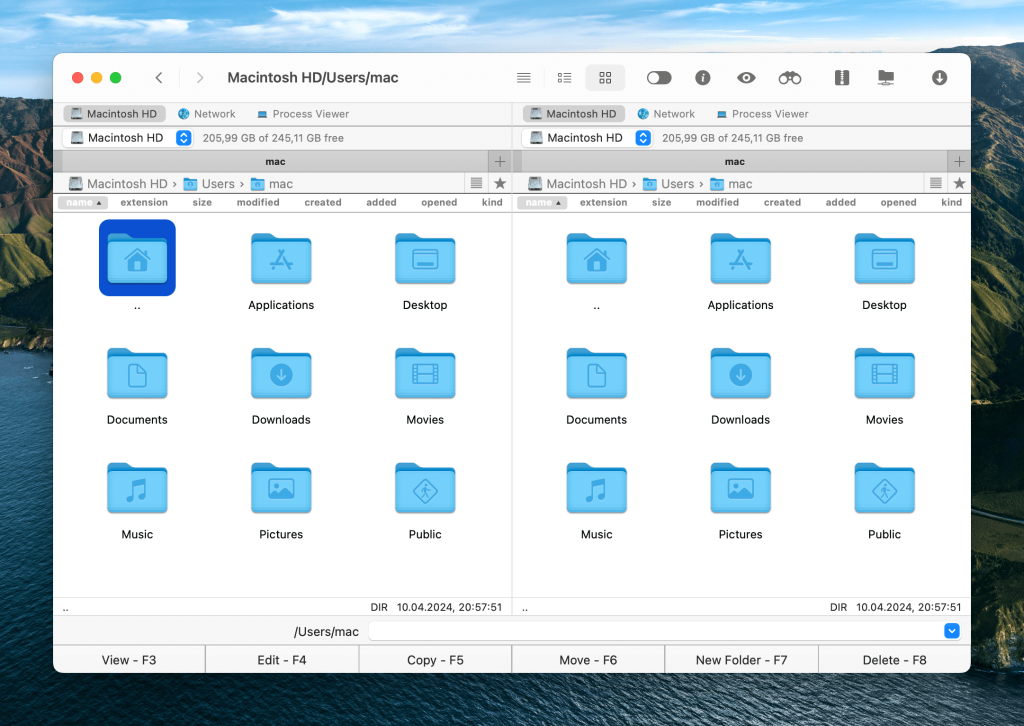Viewport: 1024px width, 726px height.
Task: Switch to full list view mode
Action: click(x=523, y=78)
